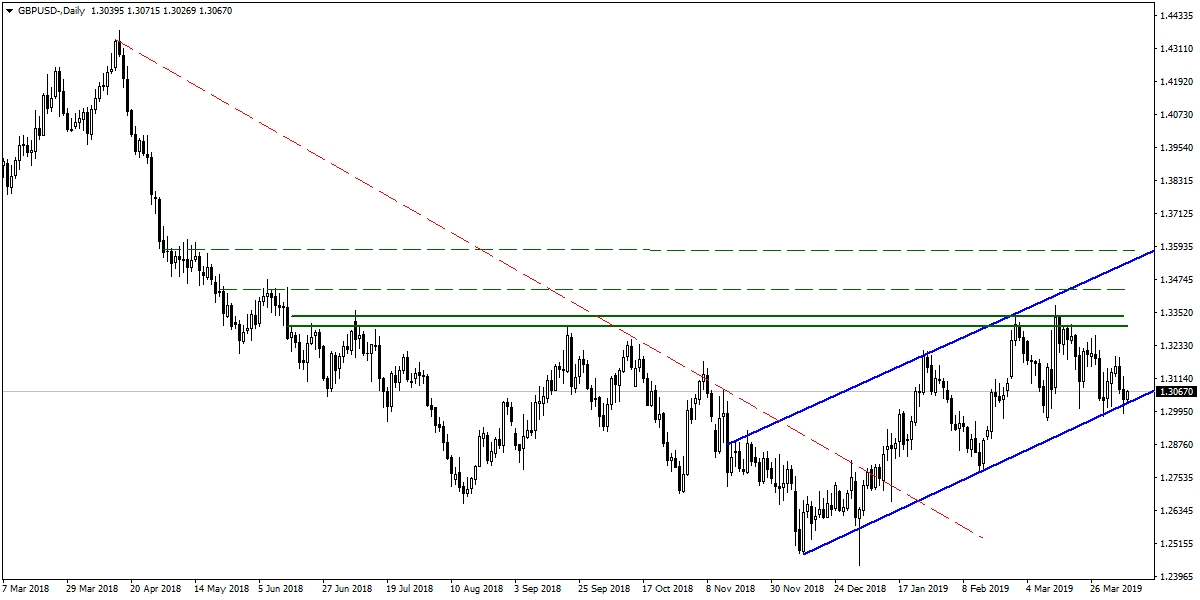Click the 1.38315 price scale label
Screen dimensions: 1200x600
(x=1178, y=181)
